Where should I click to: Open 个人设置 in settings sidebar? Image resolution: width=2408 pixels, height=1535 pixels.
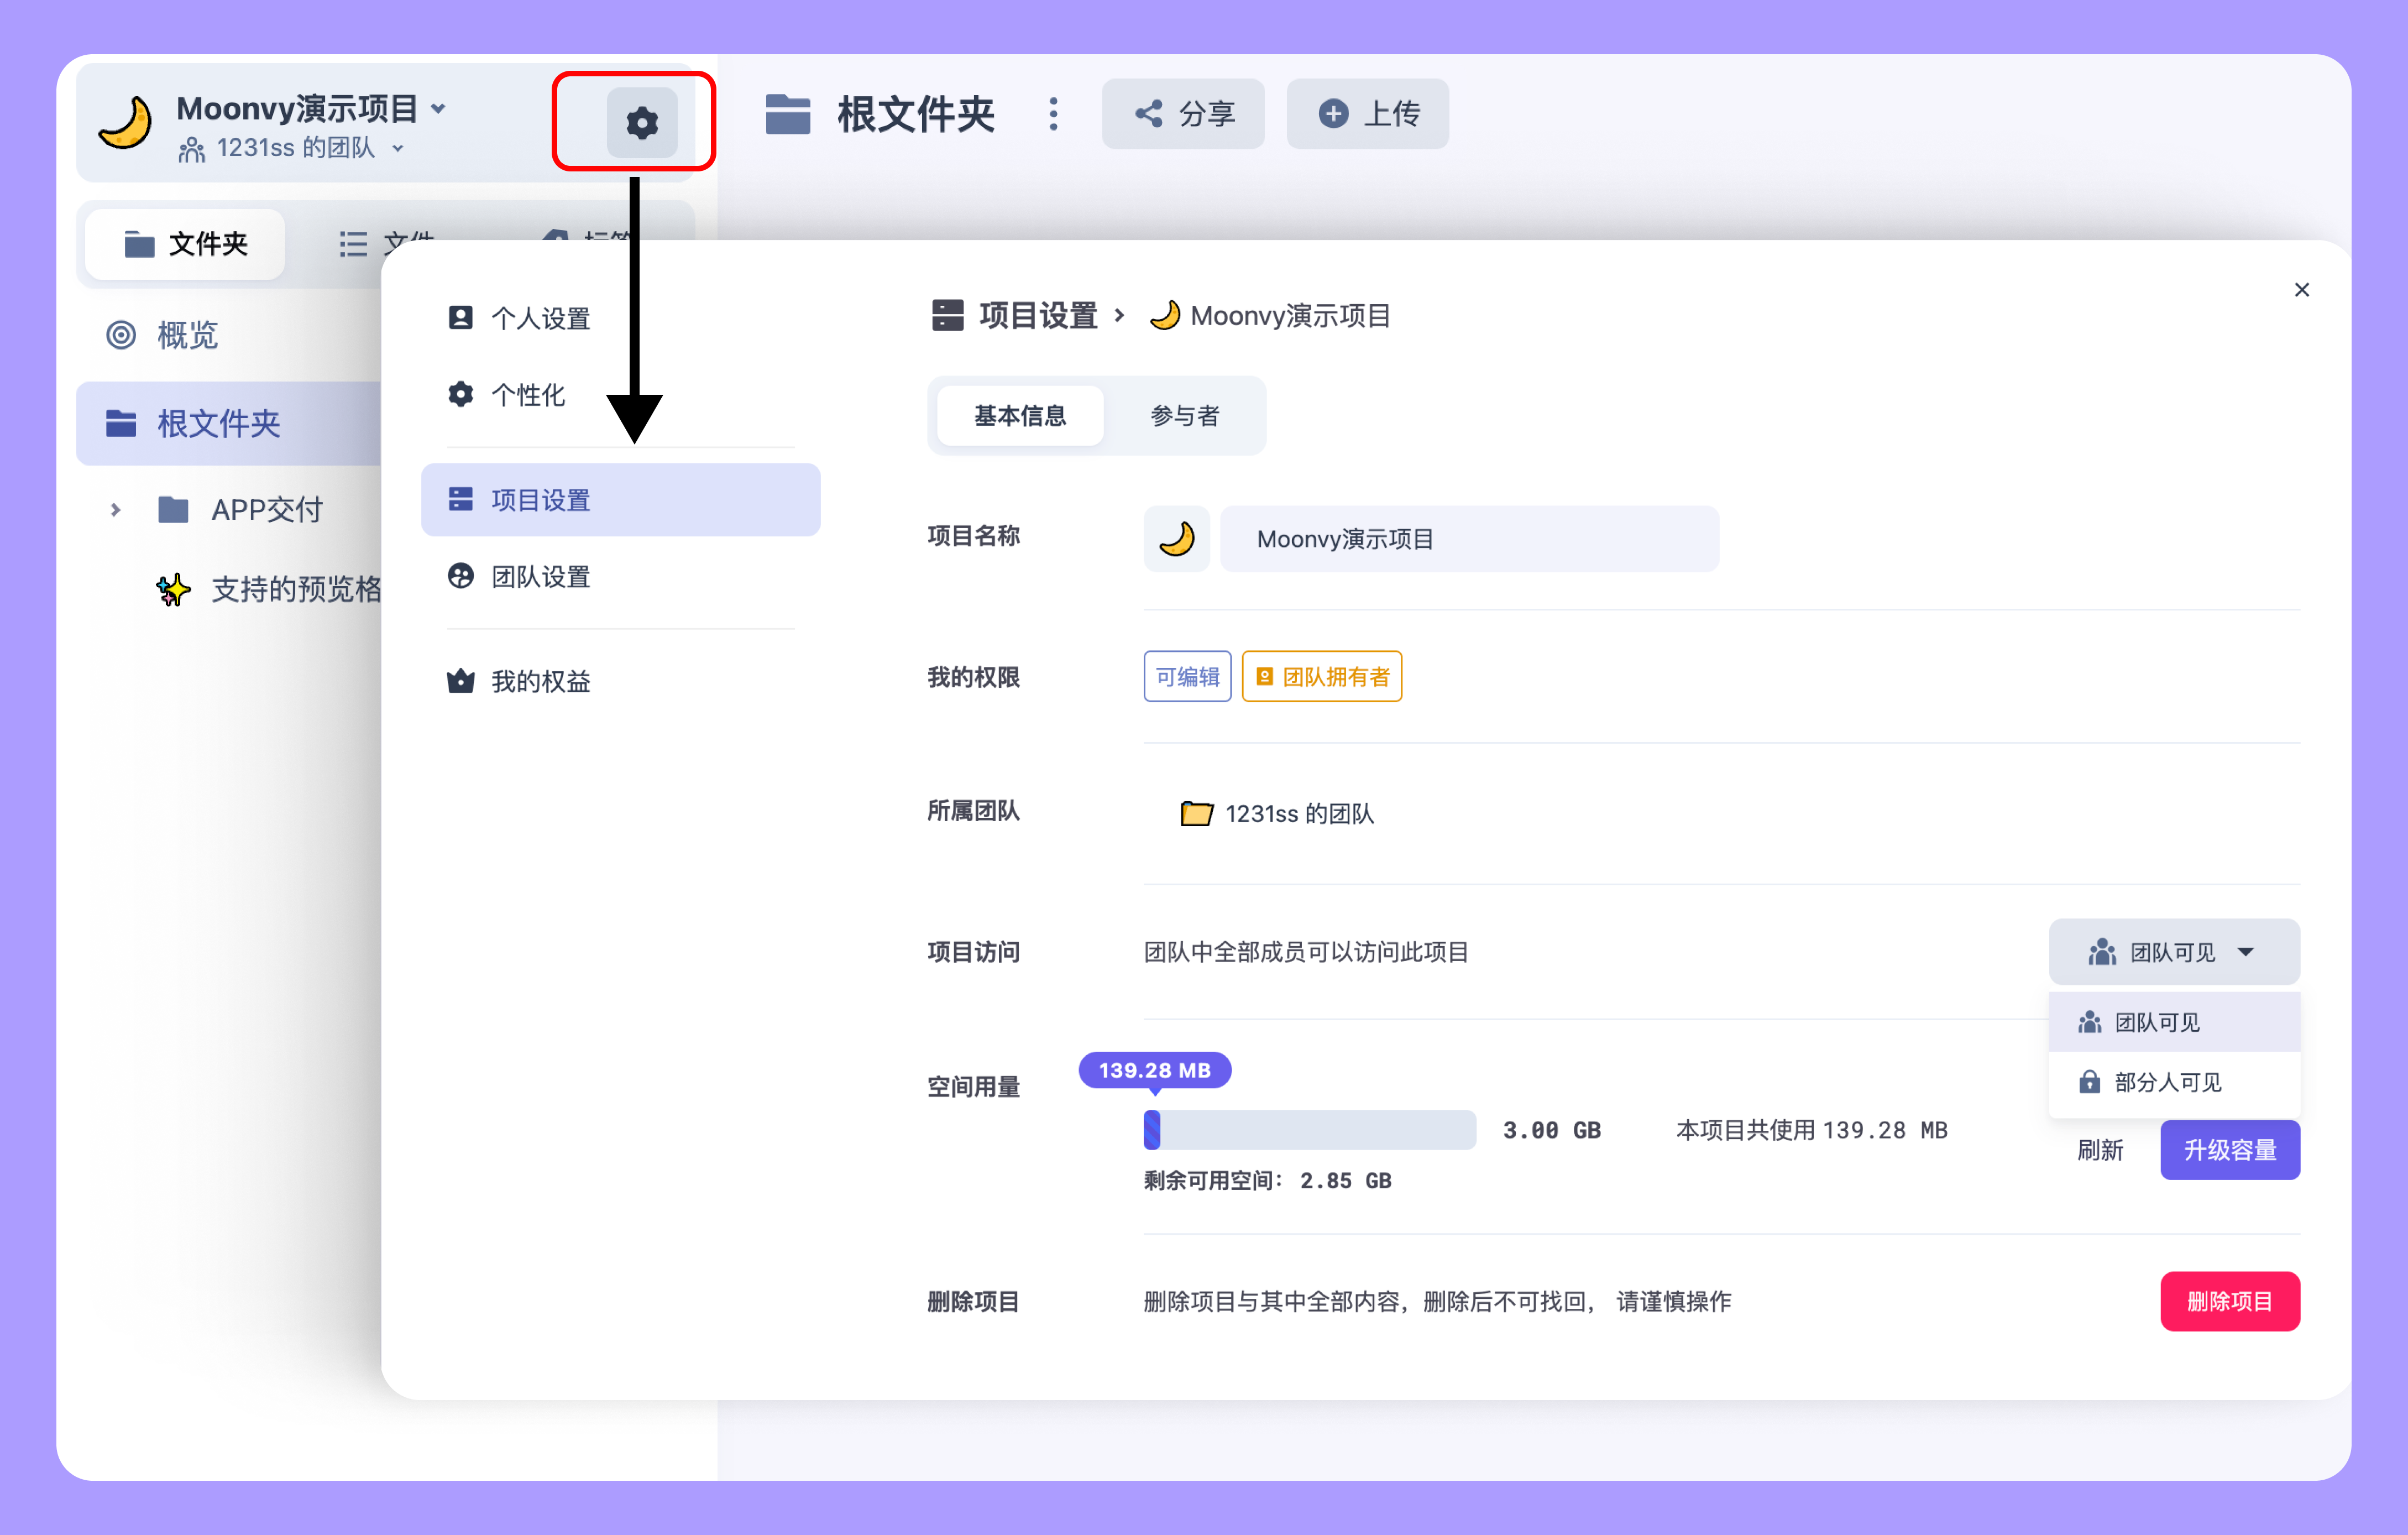coord(540,318)
